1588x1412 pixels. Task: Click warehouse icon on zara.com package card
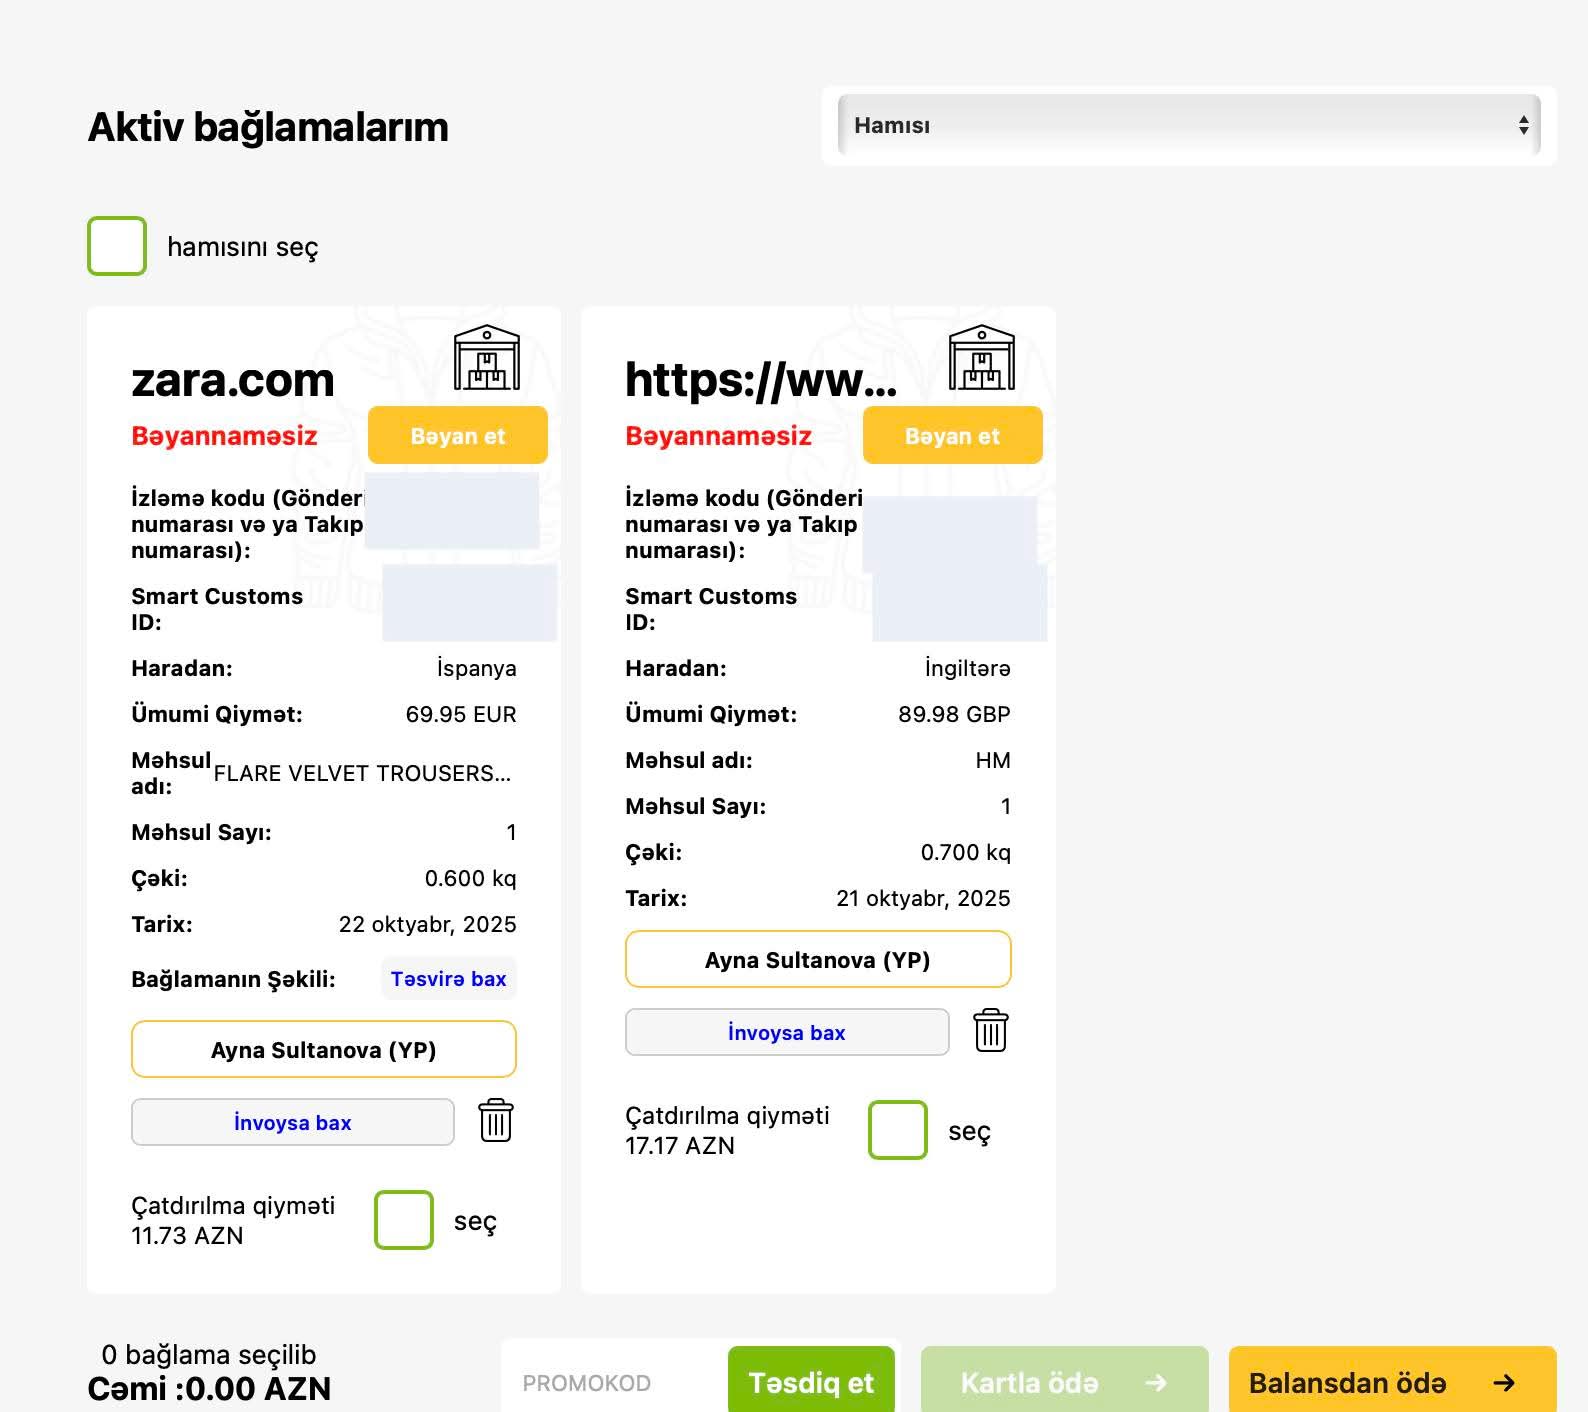(486, 358)
